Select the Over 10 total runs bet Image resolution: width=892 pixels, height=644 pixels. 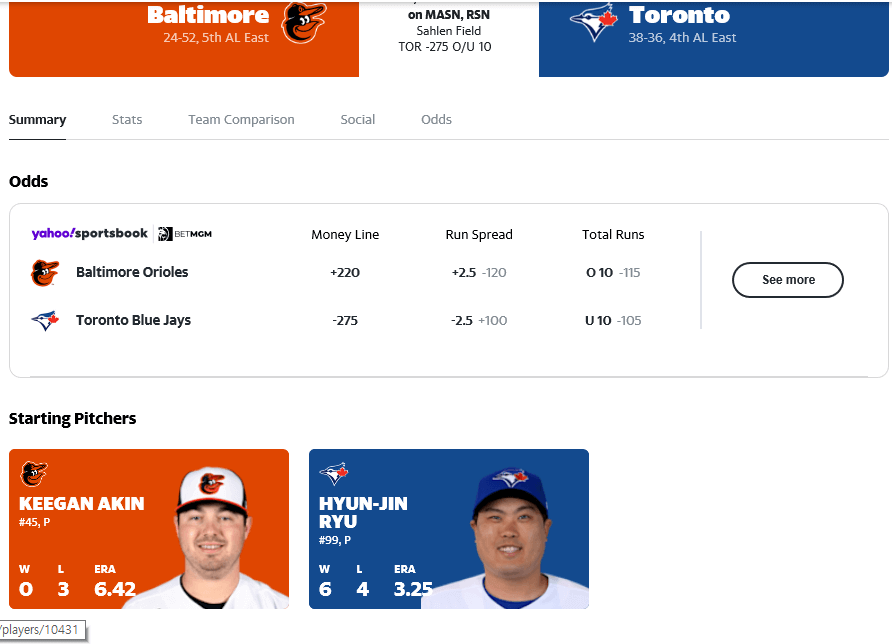(613, 273)
